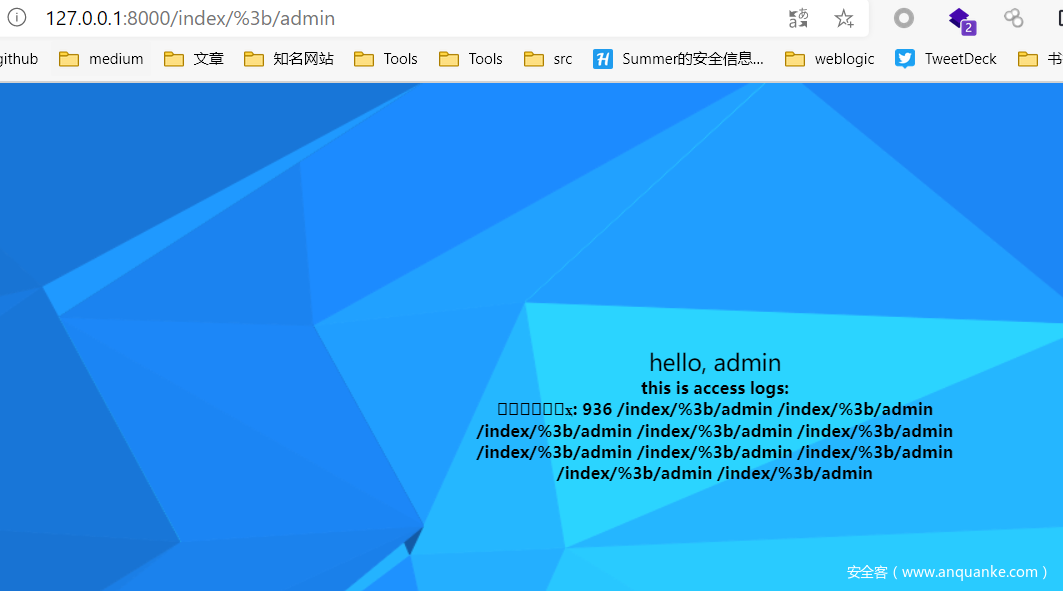Click the address bar URL text
The height and width of the screenshot is (591, 1063).
click(x=190, y=18)
